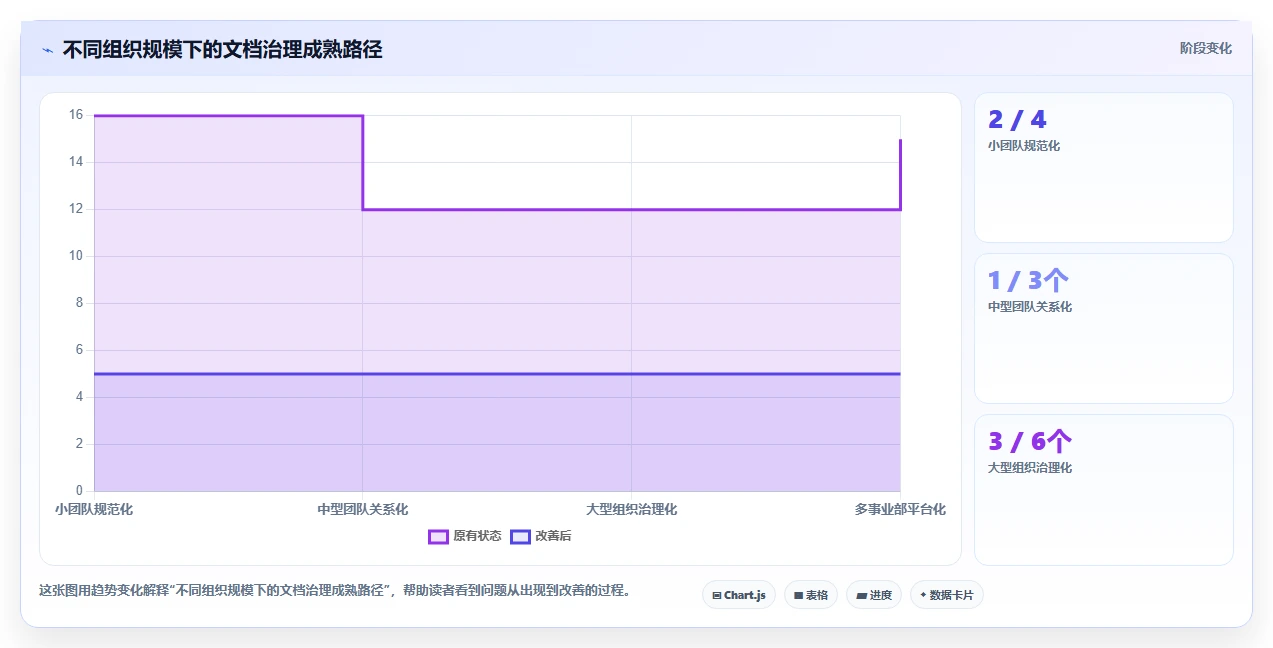
Task: Click the 多事业部平台化 x-axis label
Action: (x=900, y=509)
